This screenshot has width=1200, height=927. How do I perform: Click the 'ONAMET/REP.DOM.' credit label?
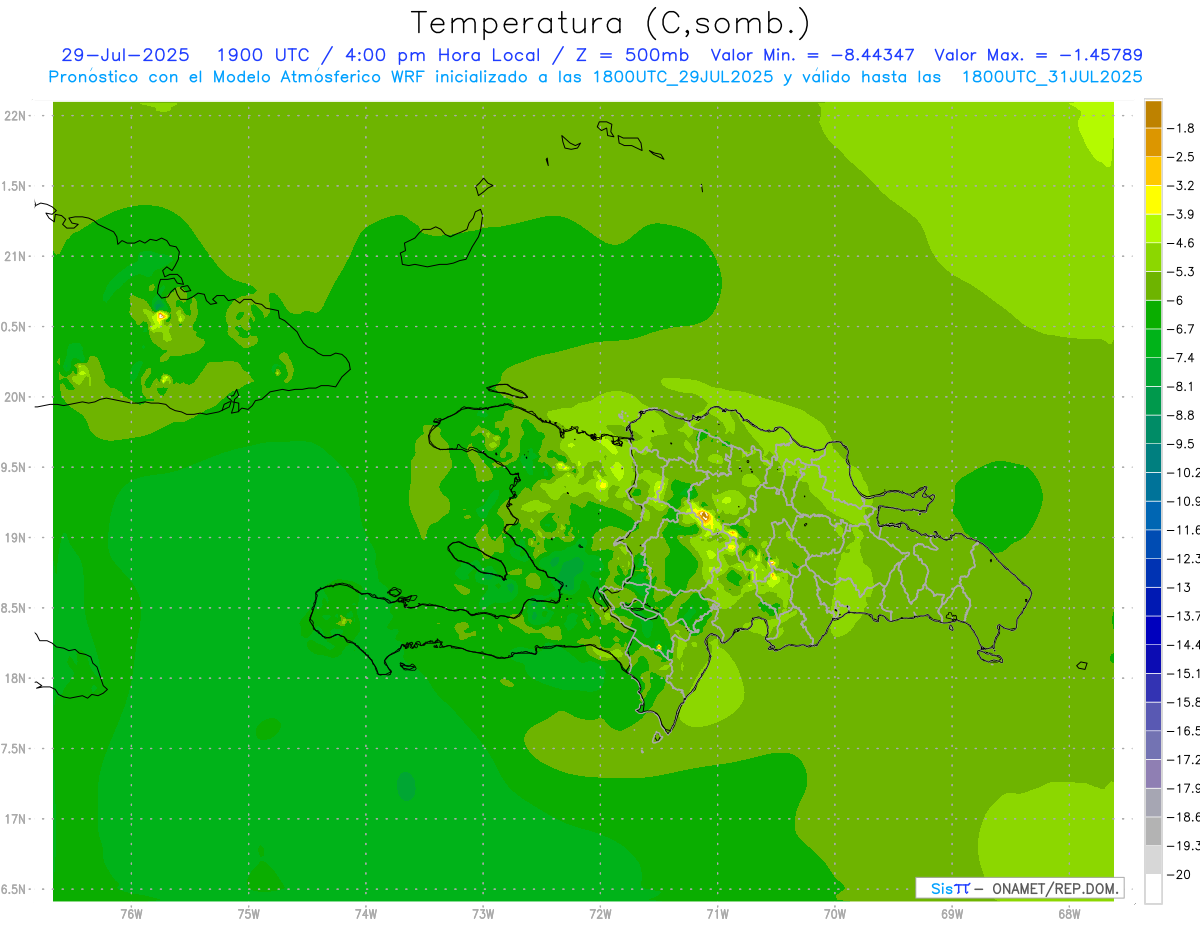[x=1054, y=888]
